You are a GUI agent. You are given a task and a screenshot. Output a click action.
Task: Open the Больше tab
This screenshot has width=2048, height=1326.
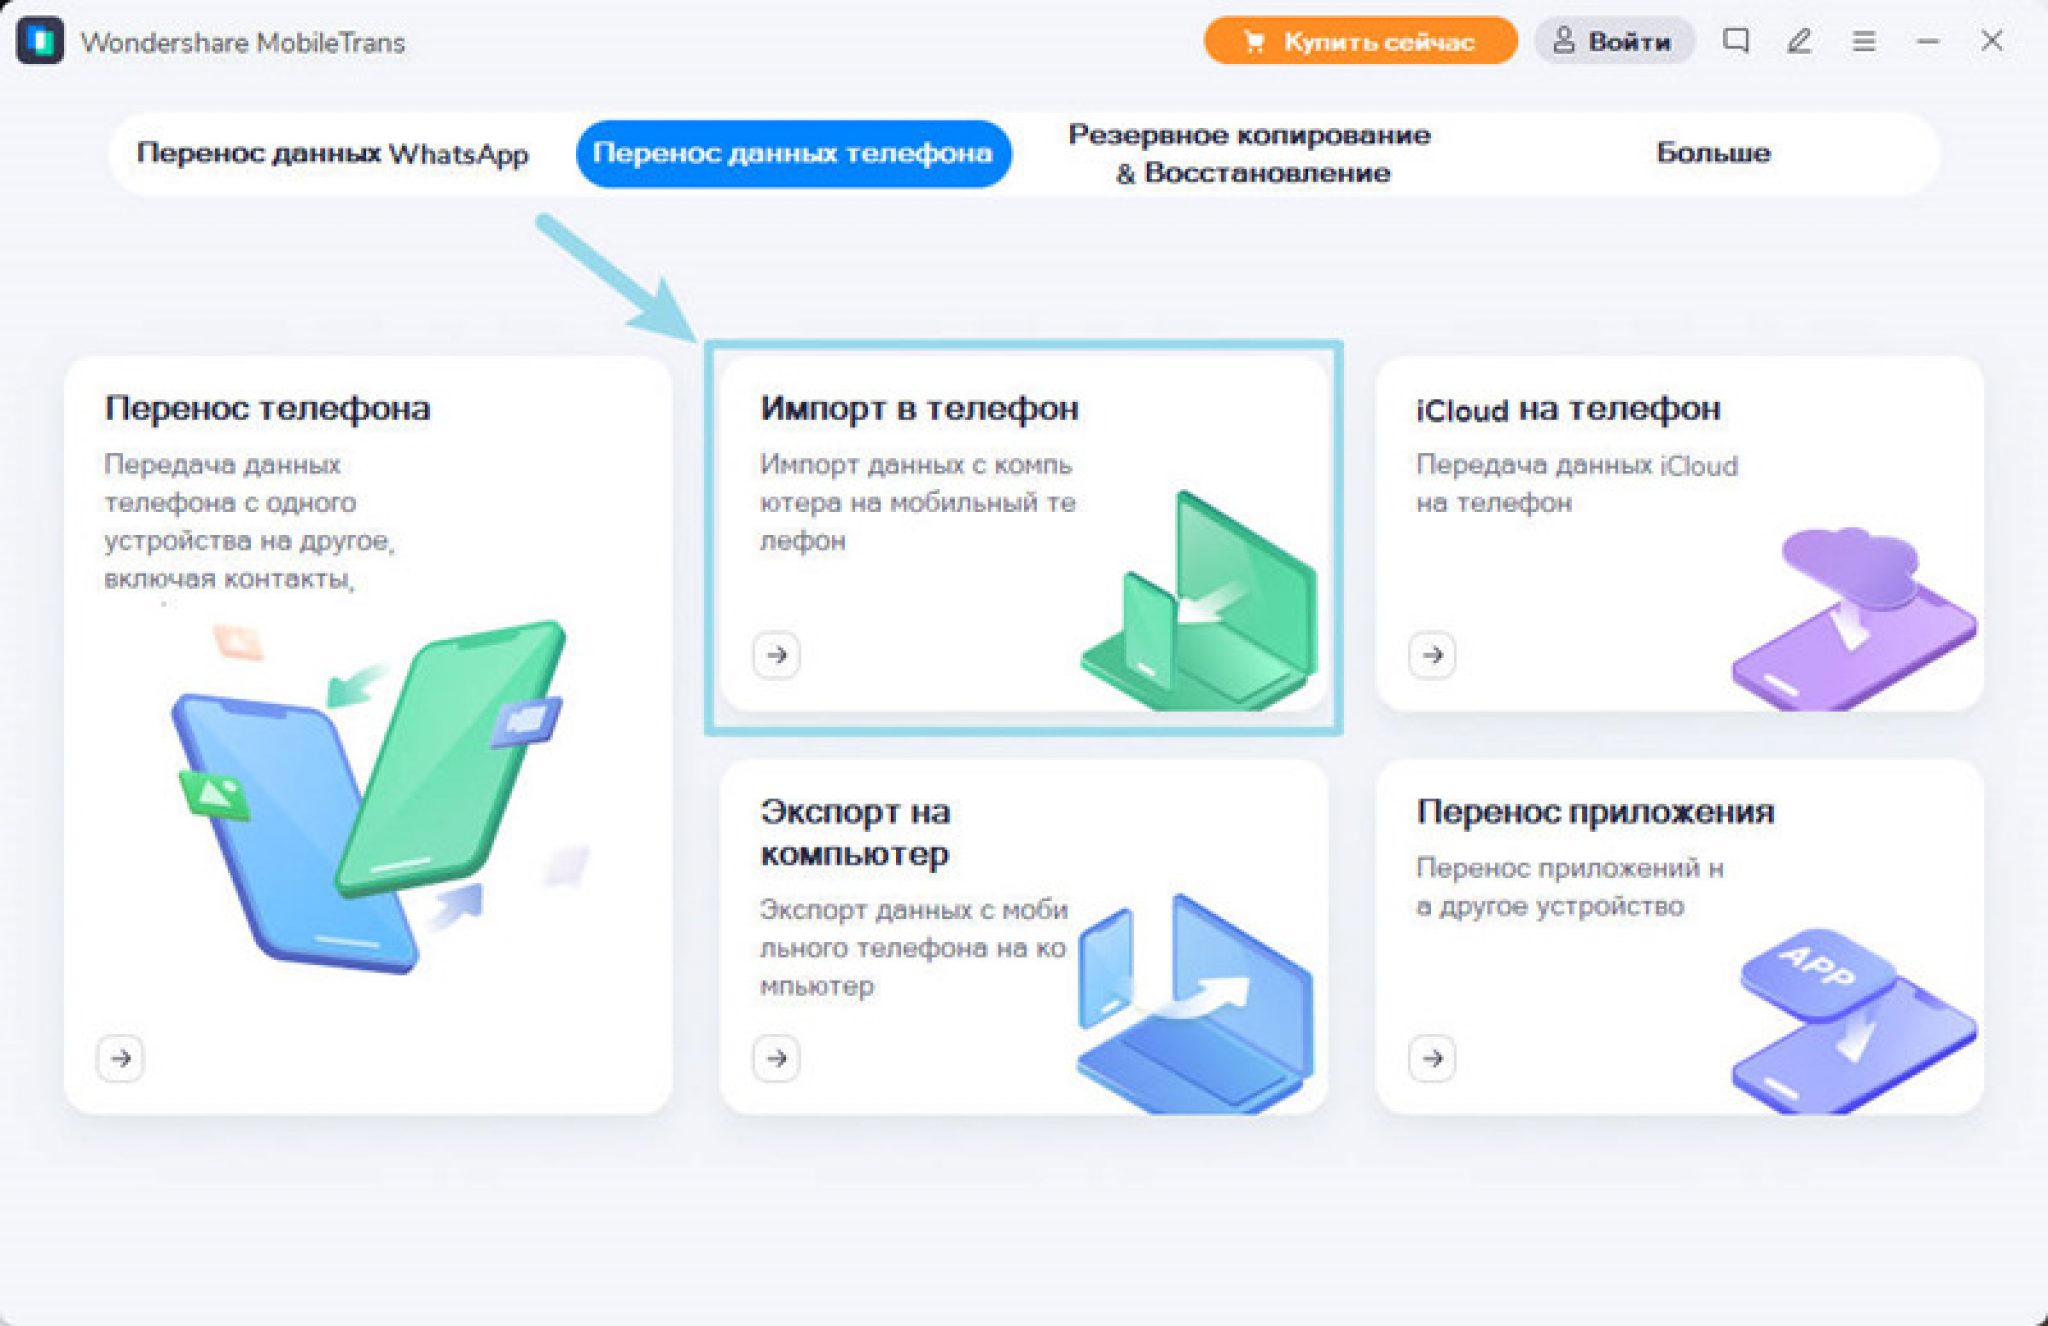coord(1713,153)
